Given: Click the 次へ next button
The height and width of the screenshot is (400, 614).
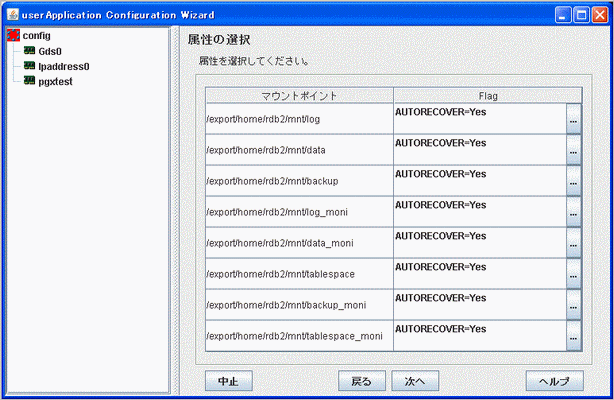Looking at the screenshot, I should click(415, 381).
